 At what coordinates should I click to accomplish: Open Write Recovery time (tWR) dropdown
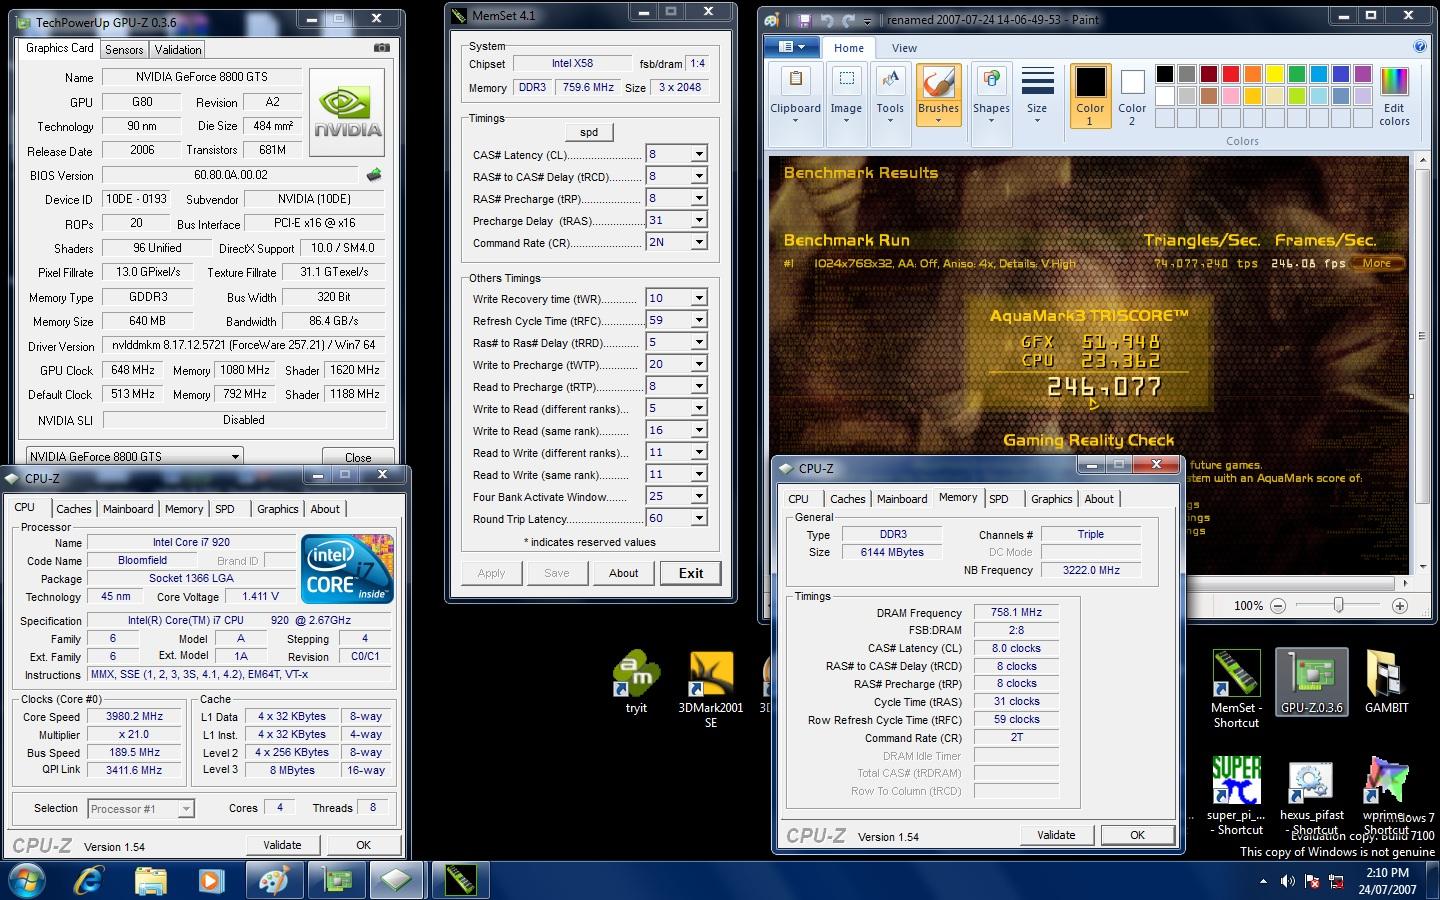tap(699, 298)
